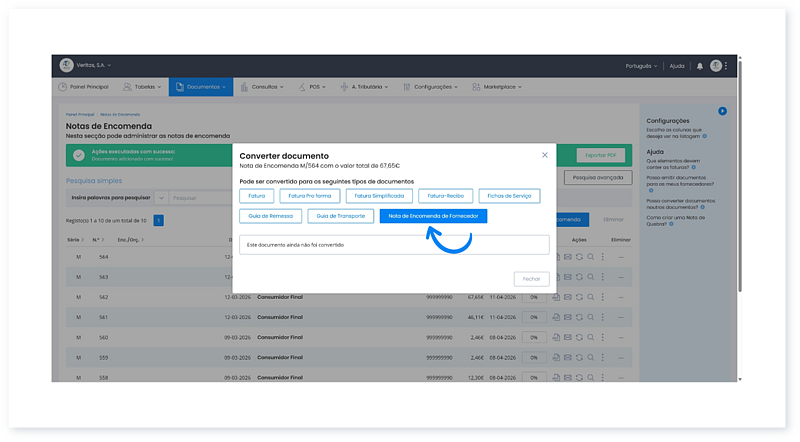Open Veritas, S.A. company dropdown
Screen dimensions: 800x442
click(x=94, y=65)
